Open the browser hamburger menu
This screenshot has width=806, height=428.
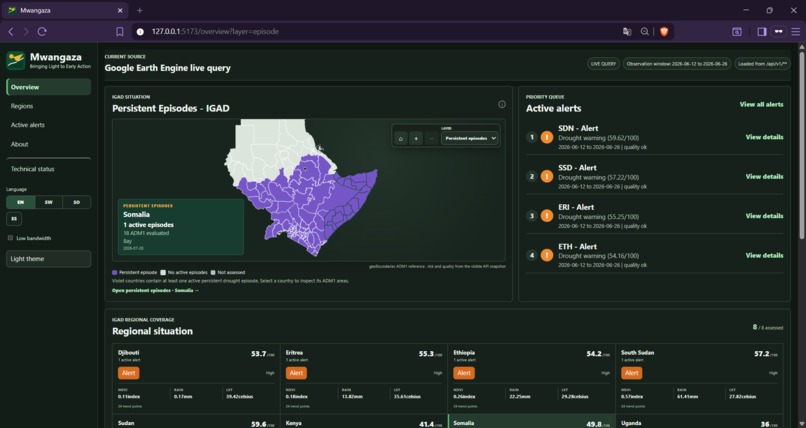click(795, 32)
